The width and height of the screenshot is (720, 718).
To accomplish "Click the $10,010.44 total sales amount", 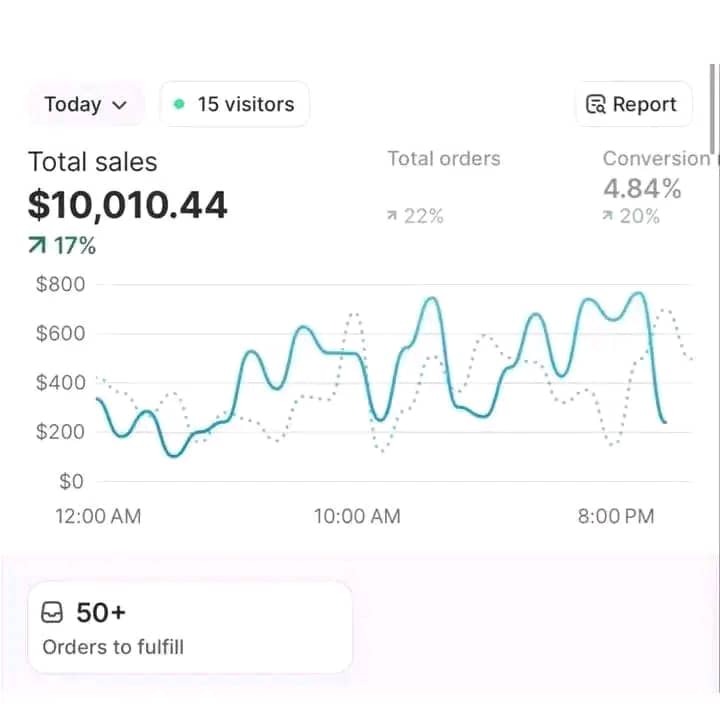I will (x=128, y=205).
